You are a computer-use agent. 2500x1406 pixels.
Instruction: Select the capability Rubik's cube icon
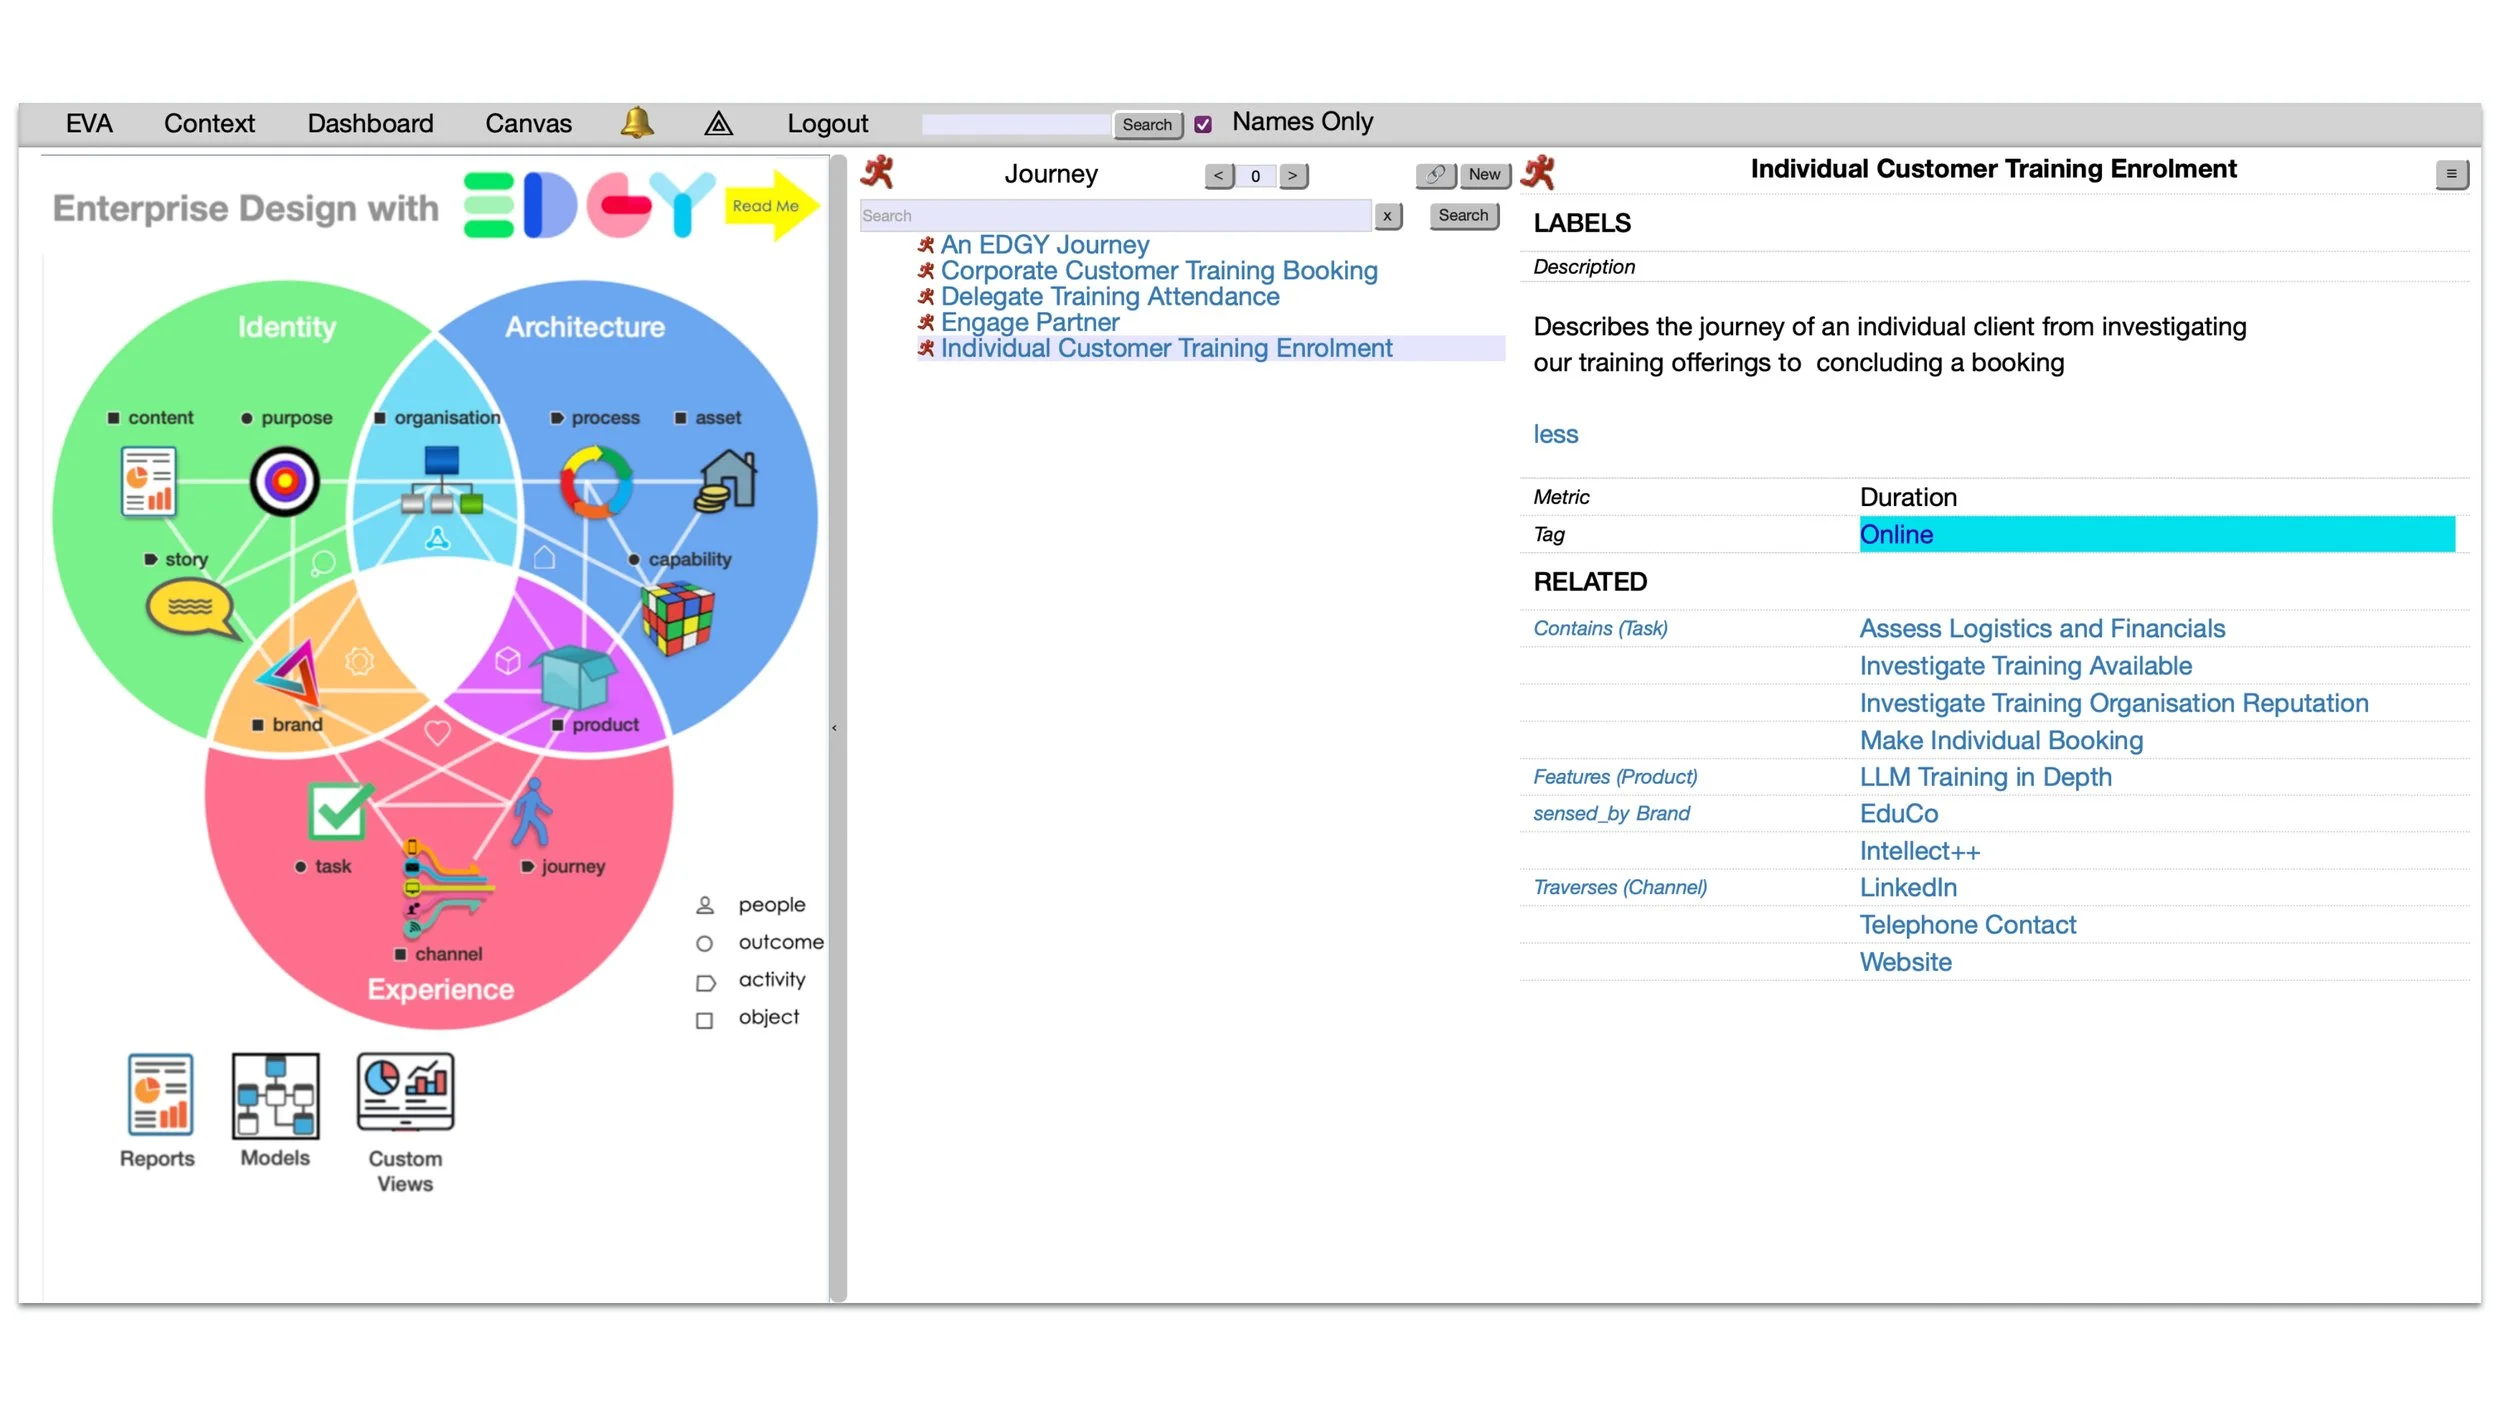pyautogui.click(x=677, y=618)
